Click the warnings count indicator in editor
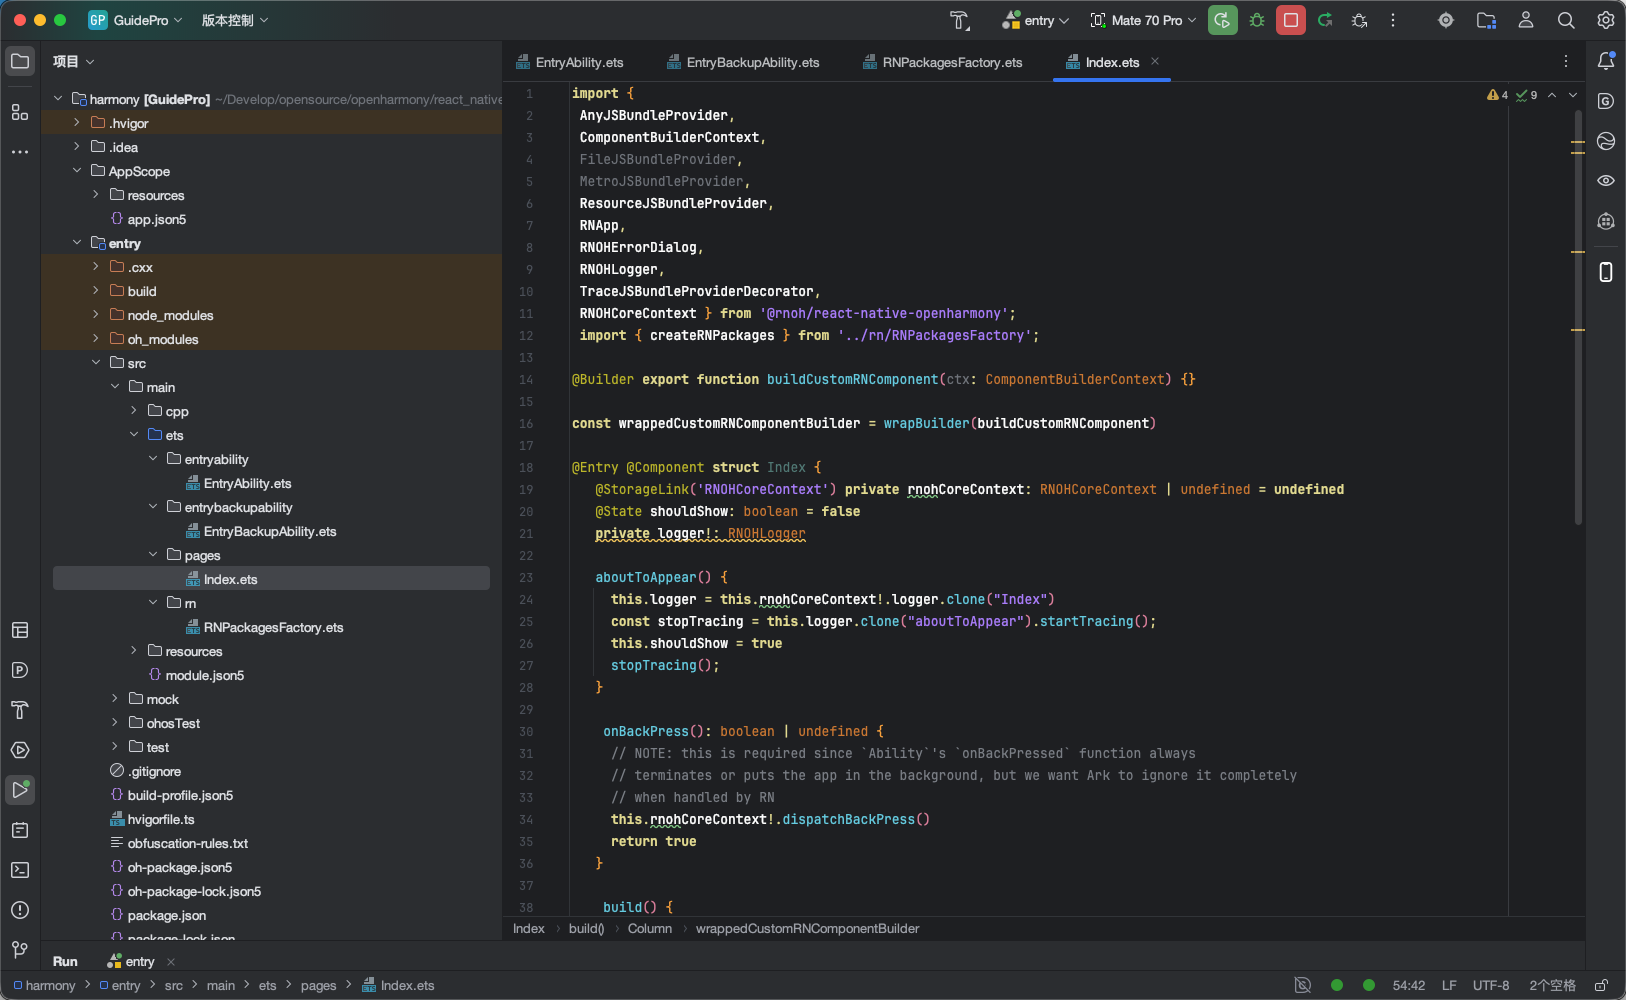Screen dimensions: 1626x1000 point(1497,95)
